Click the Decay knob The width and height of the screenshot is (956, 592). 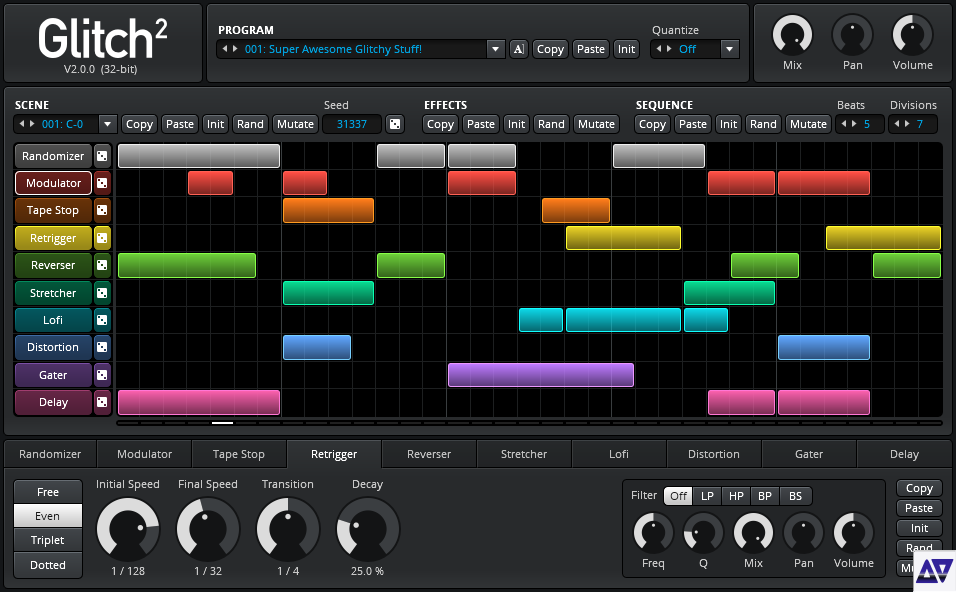tap(368, 529)
